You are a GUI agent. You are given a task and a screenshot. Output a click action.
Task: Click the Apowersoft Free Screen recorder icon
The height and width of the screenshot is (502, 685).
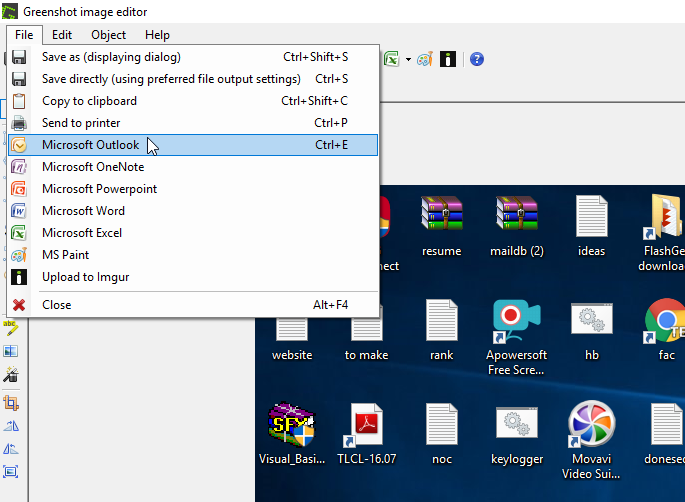point(516,320)
